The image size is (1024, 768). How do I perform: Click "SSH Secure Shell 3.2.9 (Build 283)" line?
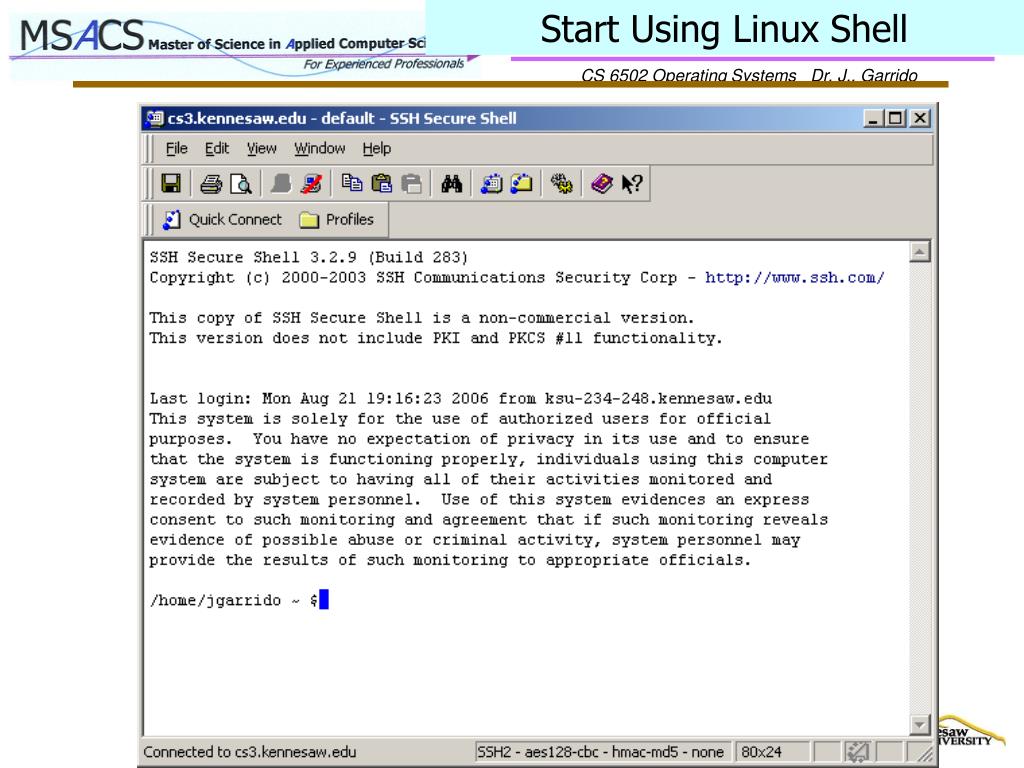click(x=308, y=257)
